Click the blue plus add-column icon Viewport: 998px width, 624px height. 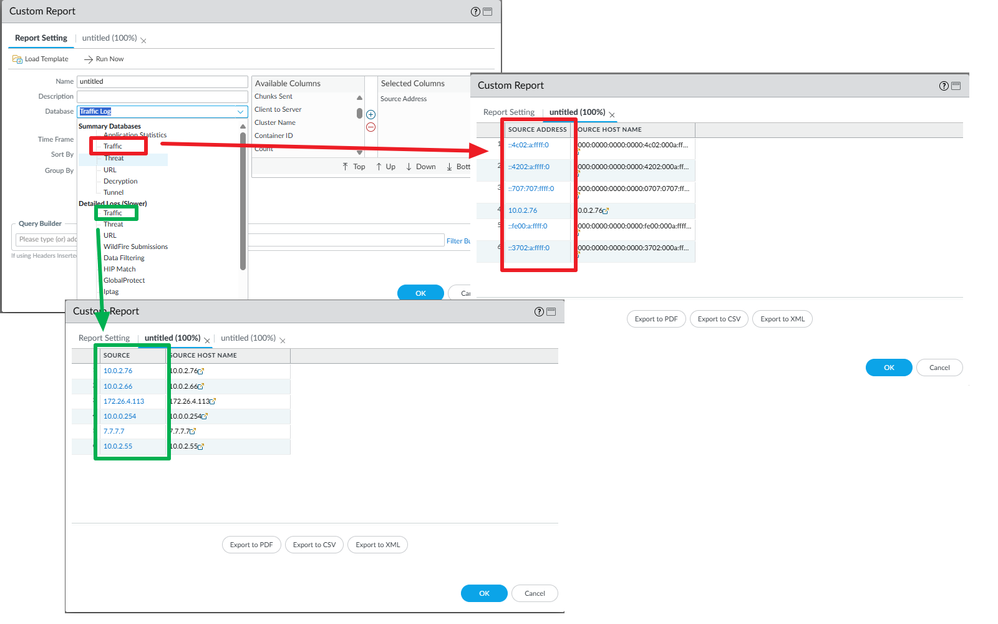click(370, 115)
